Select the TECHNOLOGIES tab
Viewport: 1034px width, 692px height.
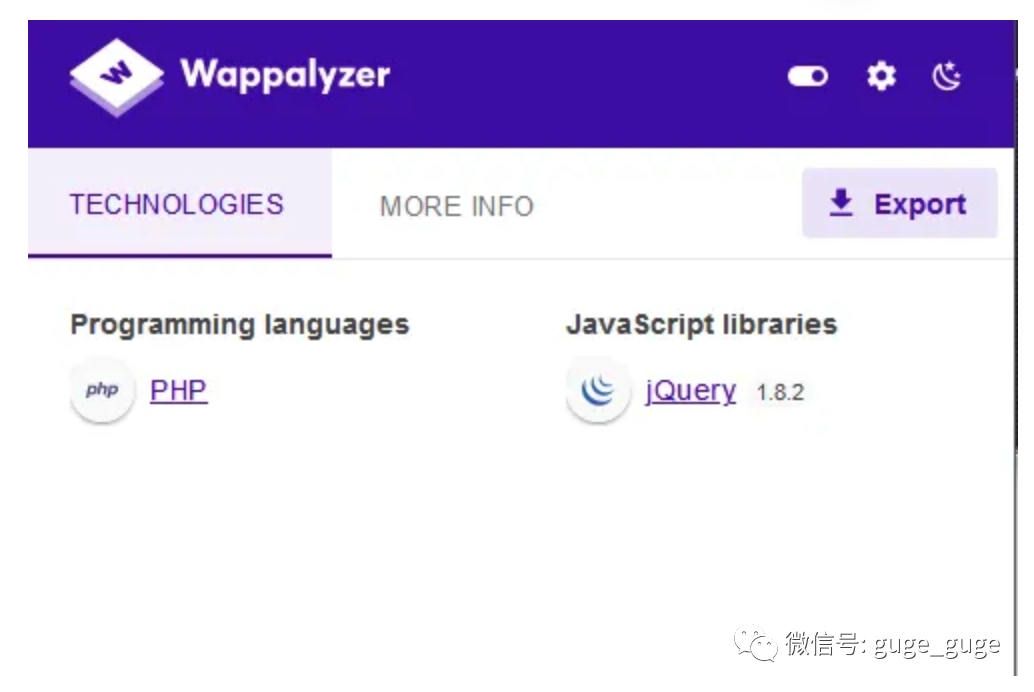pyautogui.click(x=179, y=203)
